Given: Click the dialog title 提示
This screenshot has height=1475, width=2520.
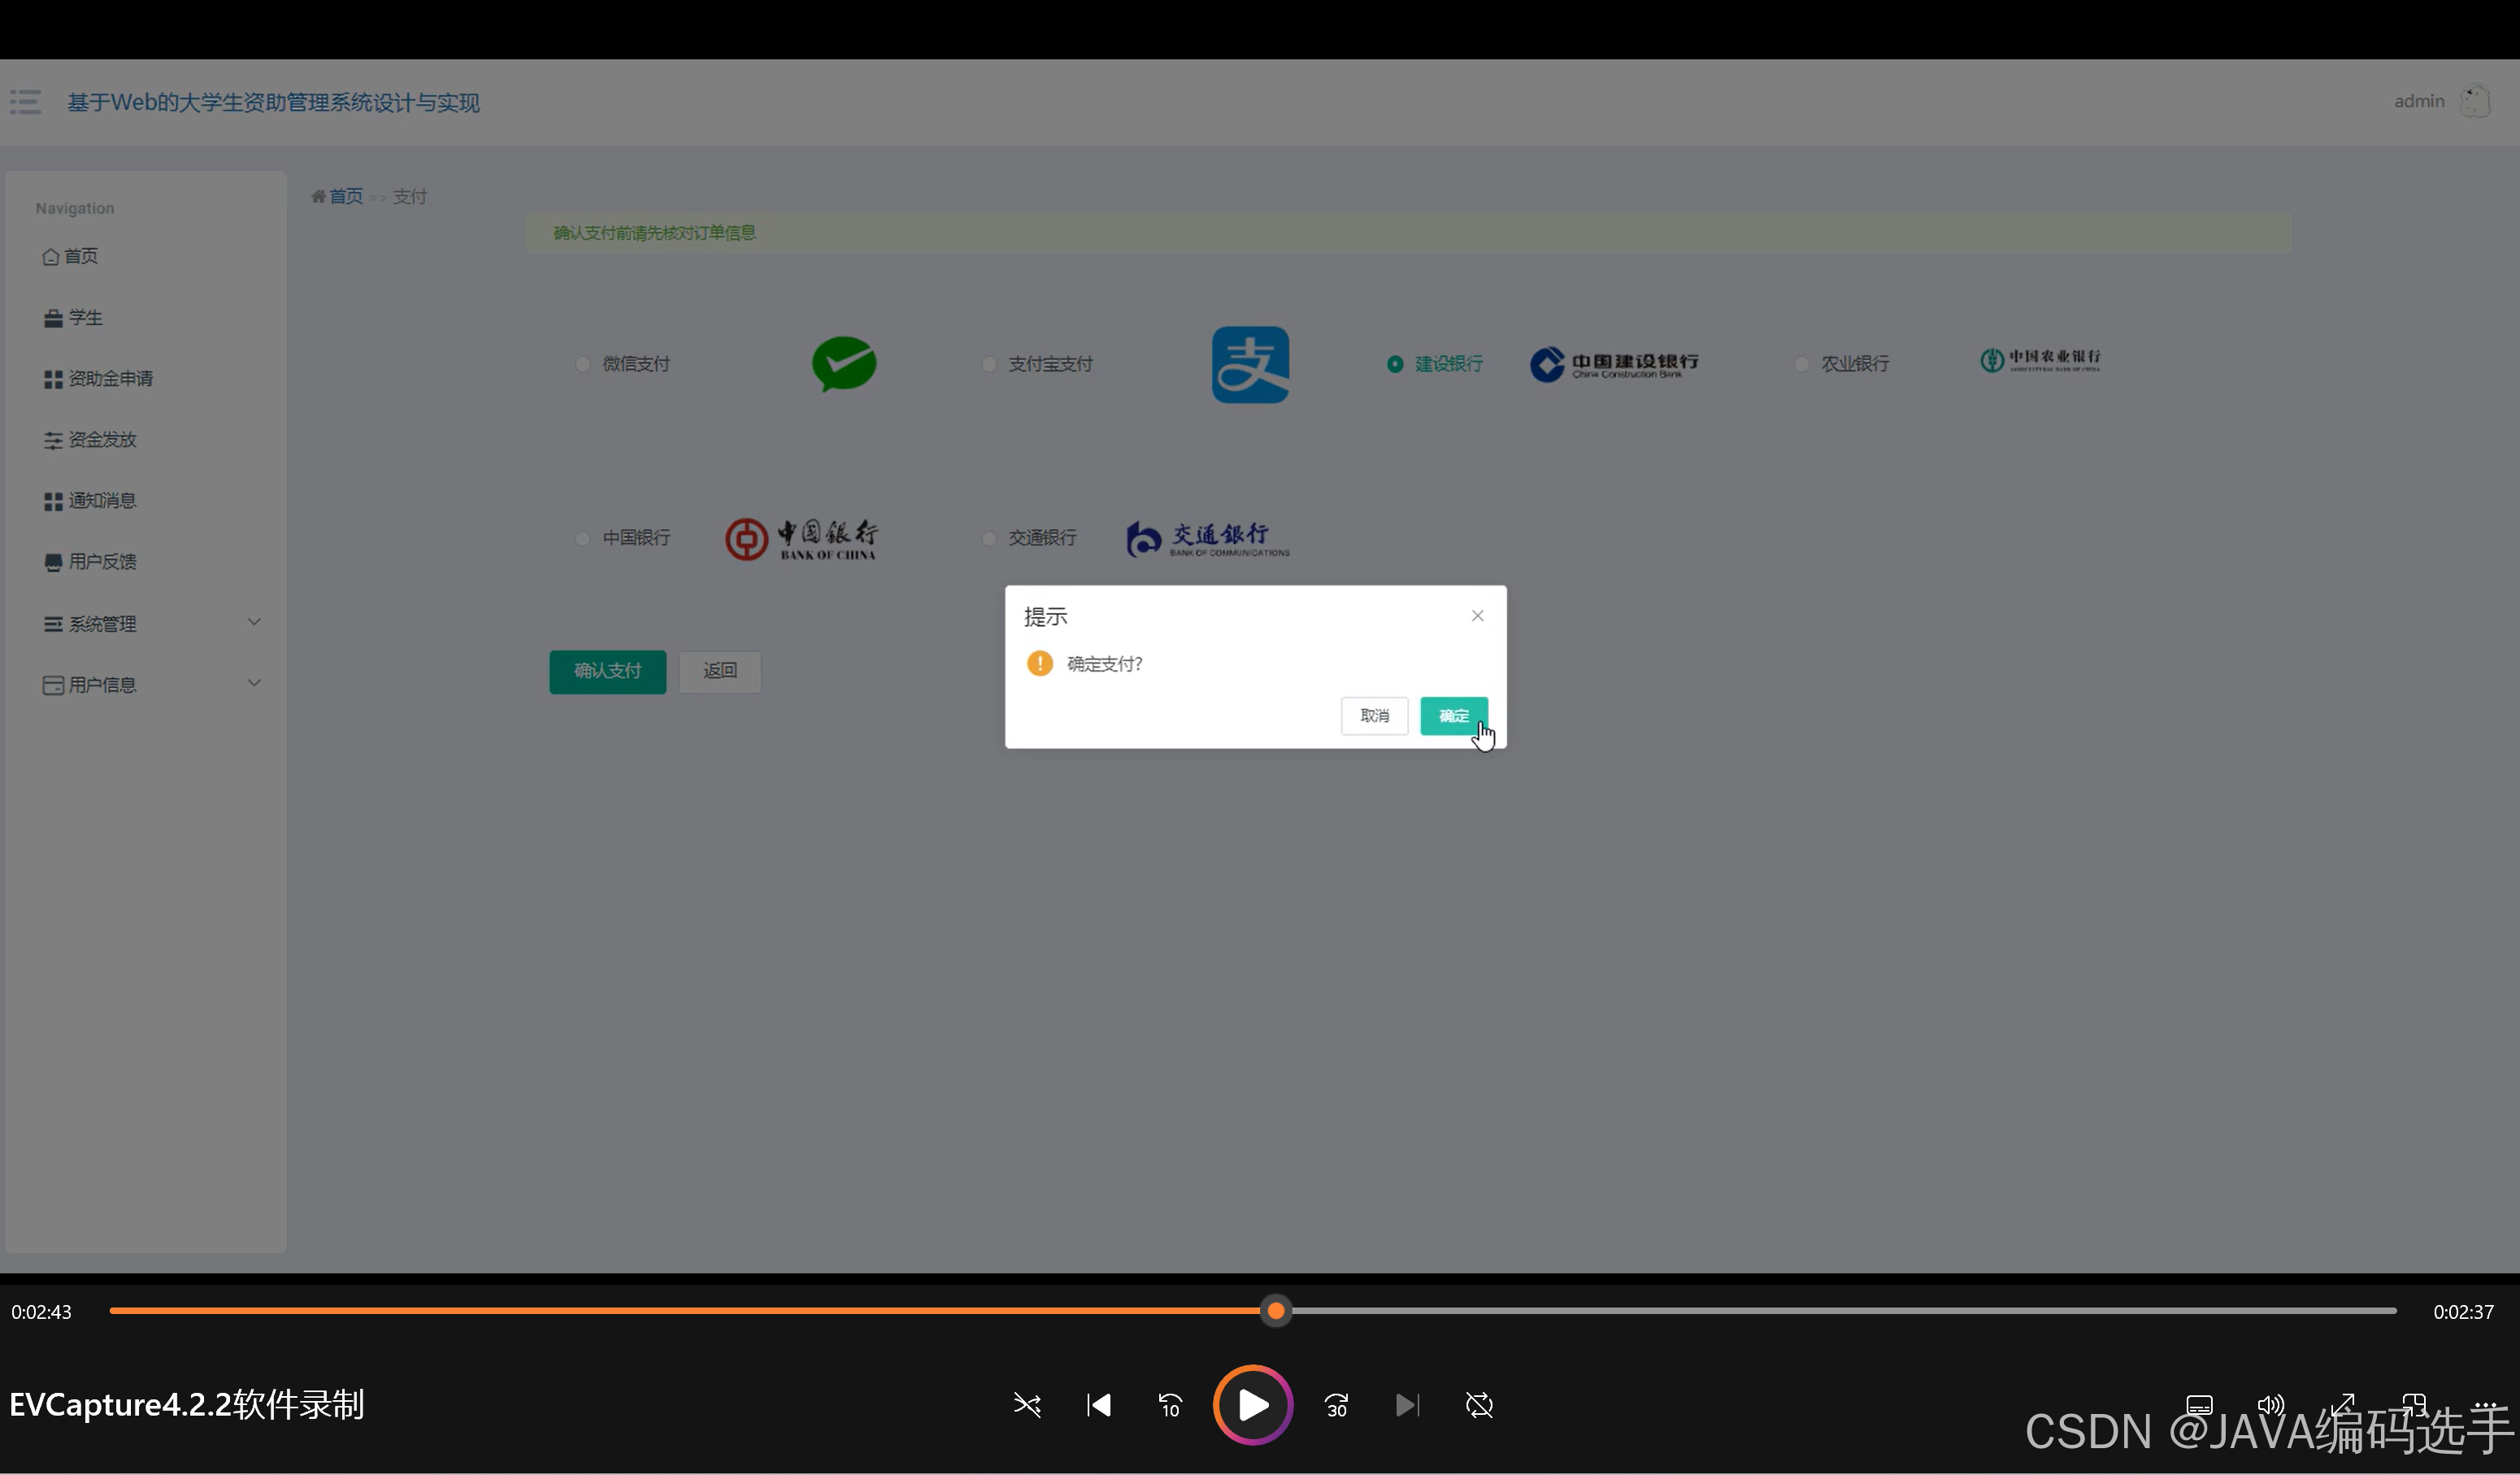Looking at the screenshot, I should pyautogui.click(x=1045, y=617).
